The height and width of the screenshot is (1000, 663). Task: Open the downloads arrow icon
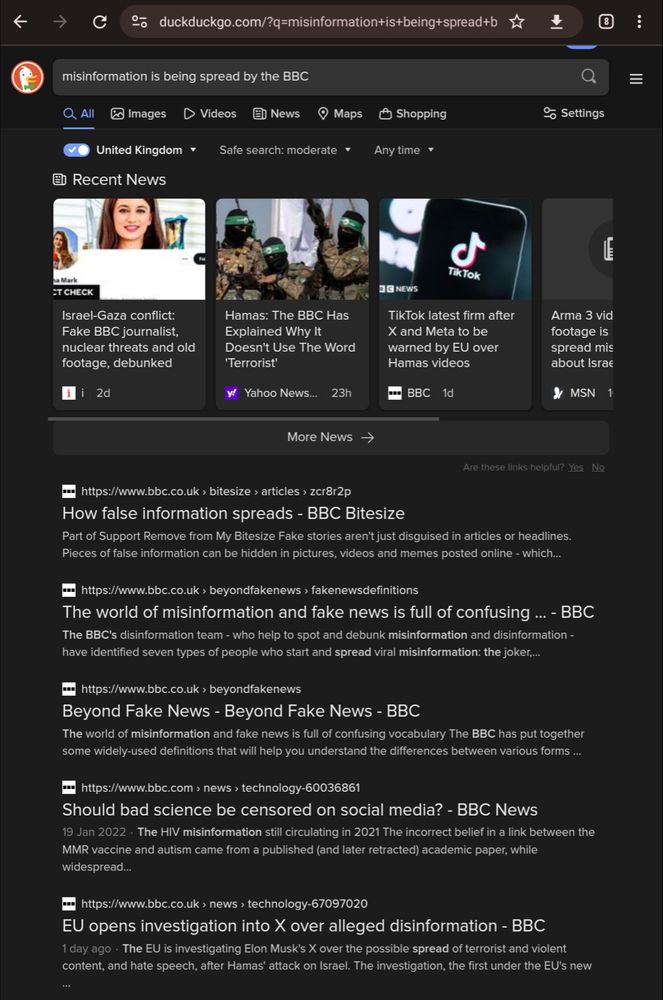pyautogui.click(x=557, y=22)
